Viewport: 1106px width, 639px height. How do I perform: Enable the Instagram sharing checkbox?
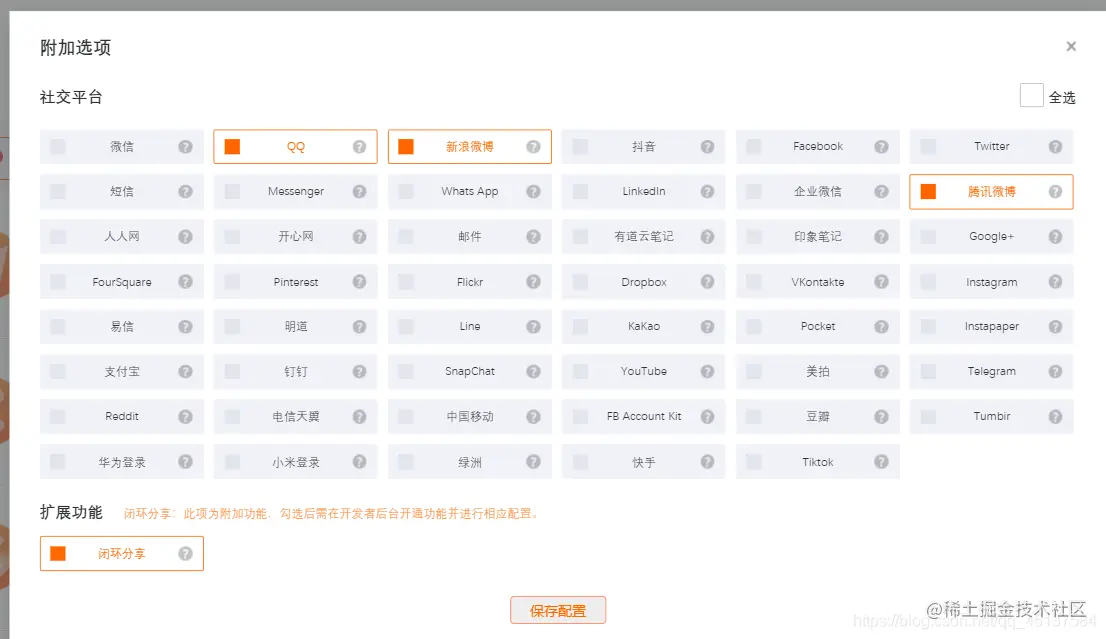click(926, 281)
